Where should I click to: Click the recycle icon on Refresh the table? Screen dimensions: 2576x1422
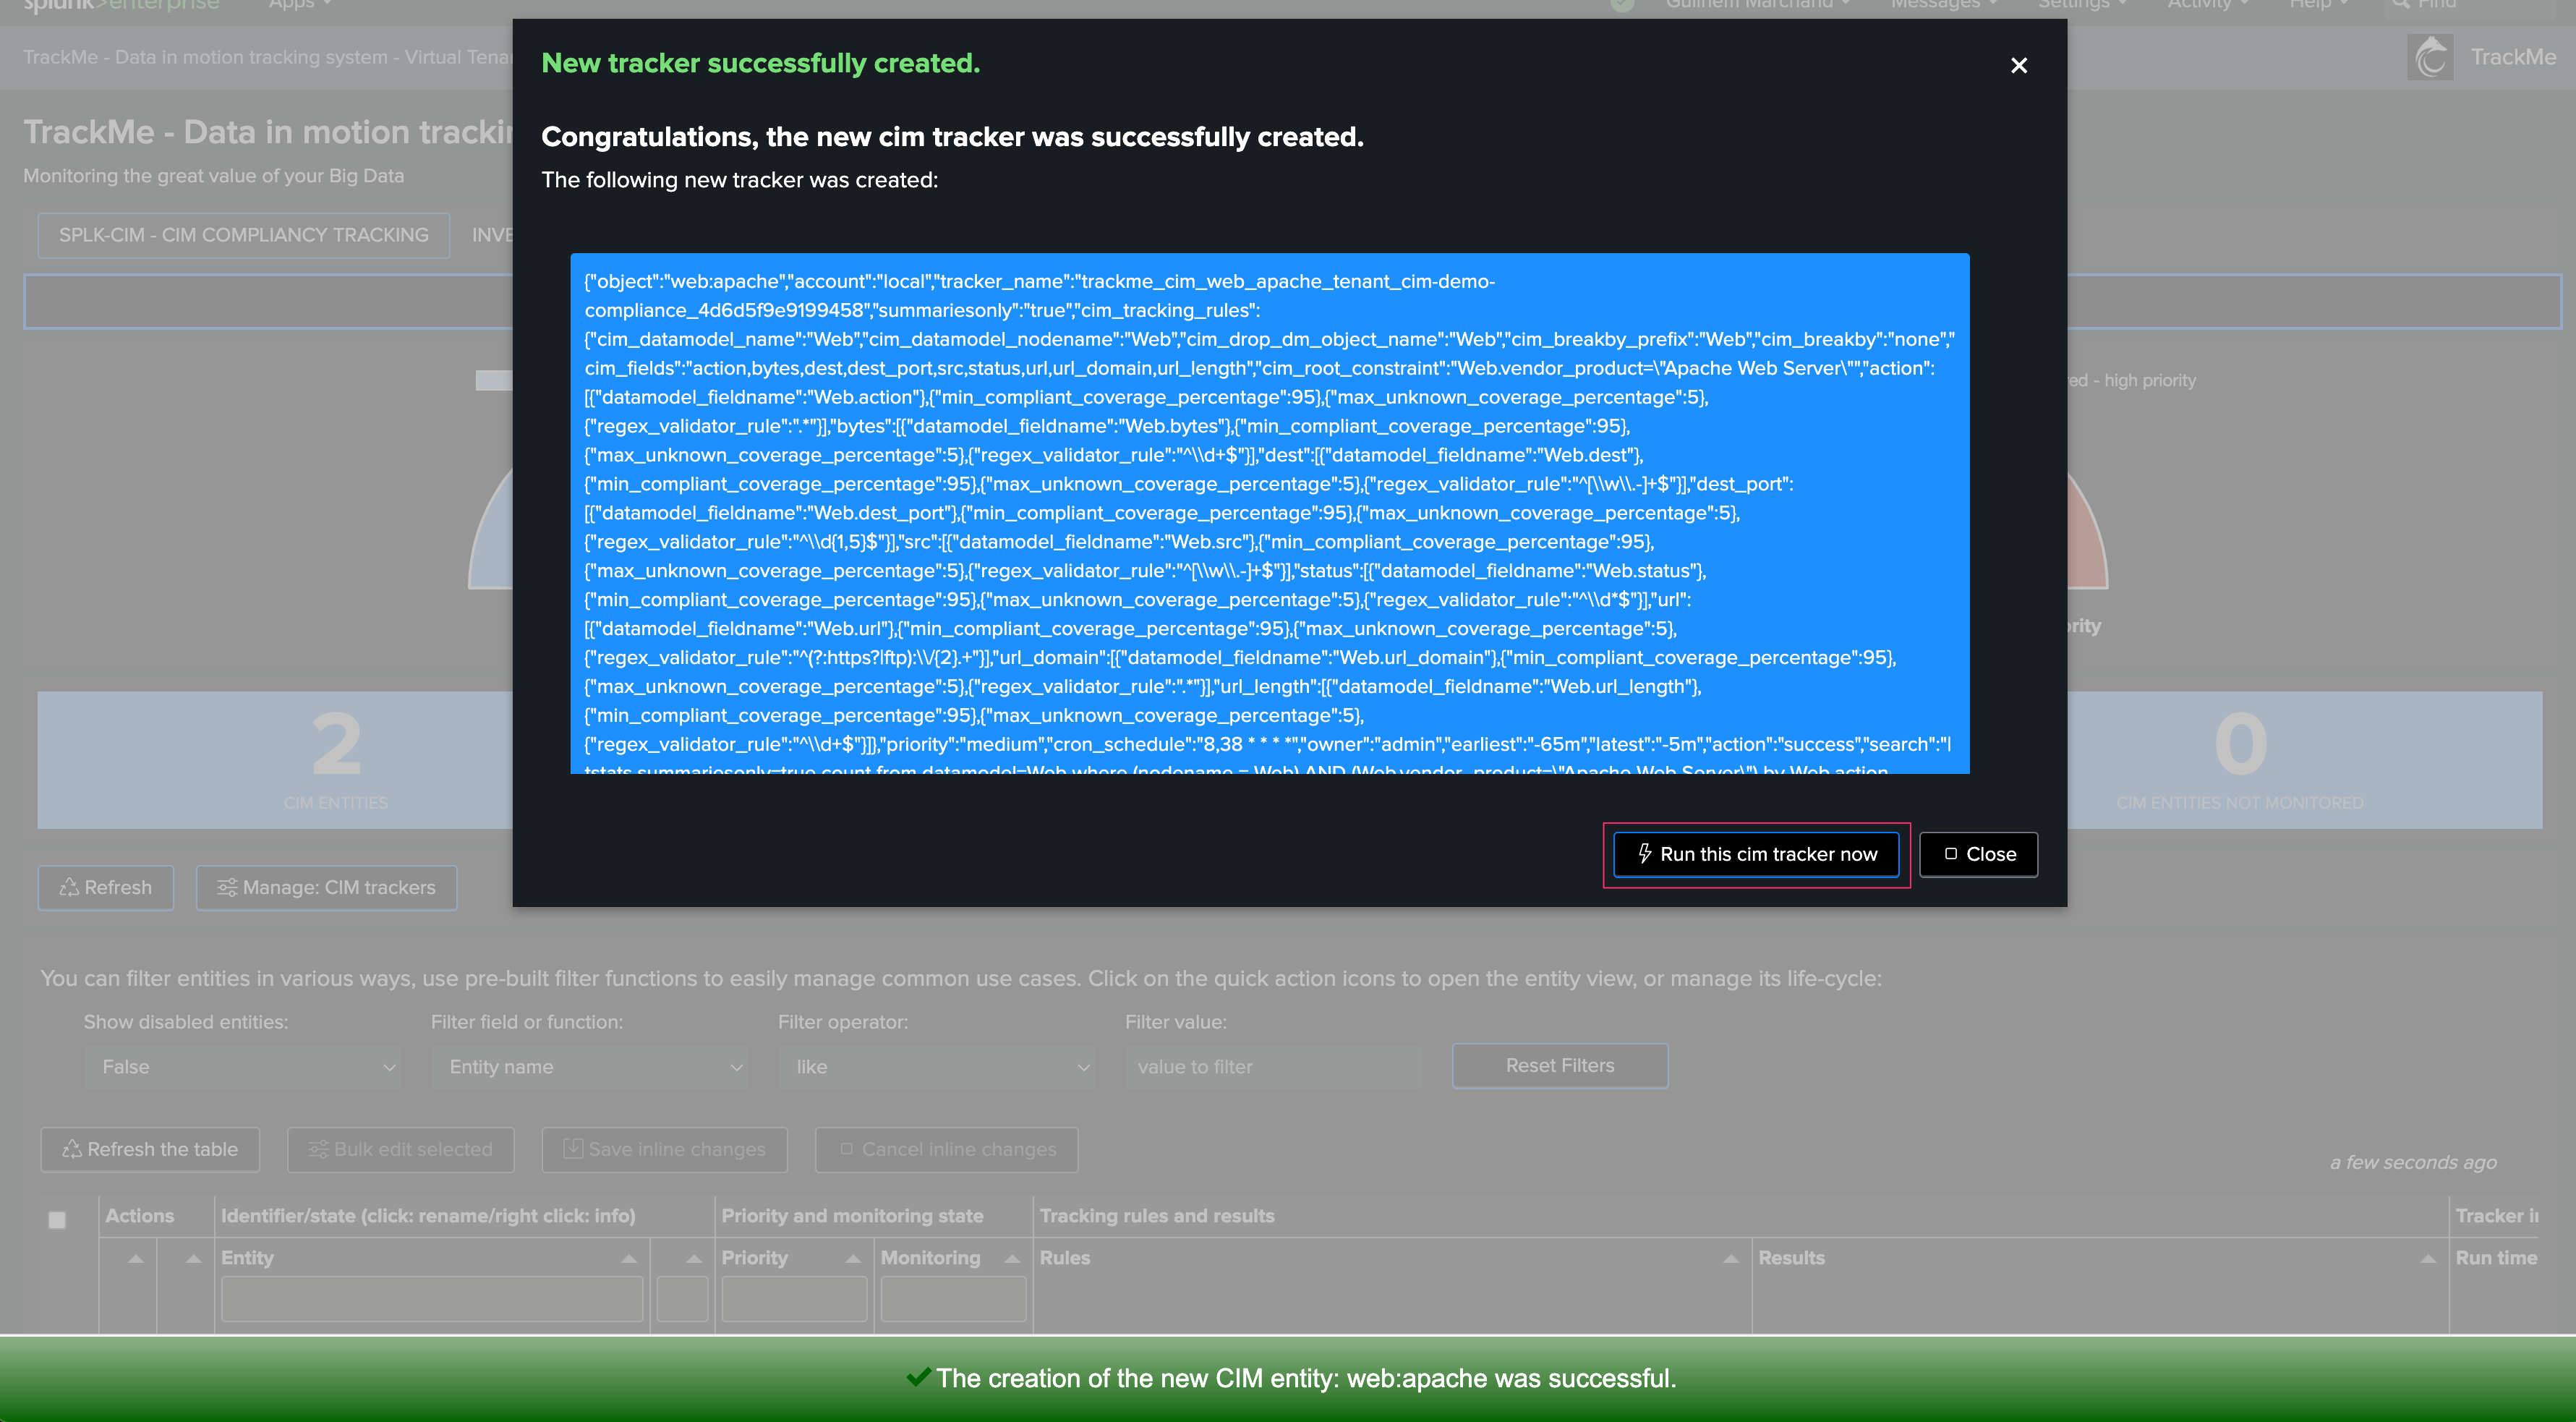point(72,1149)
